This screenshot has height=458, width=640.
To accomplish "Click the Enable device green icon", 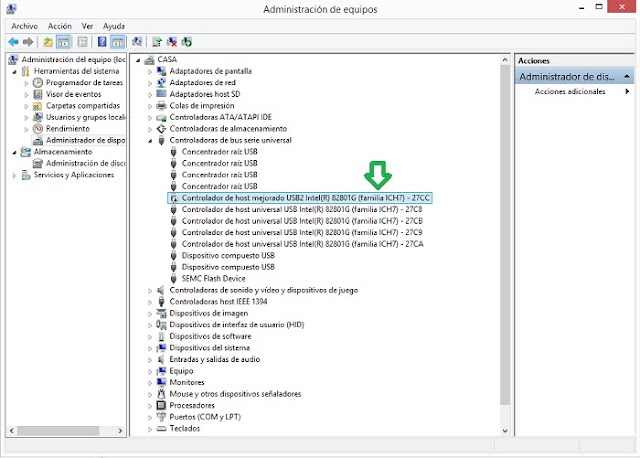I will [187, 42].
